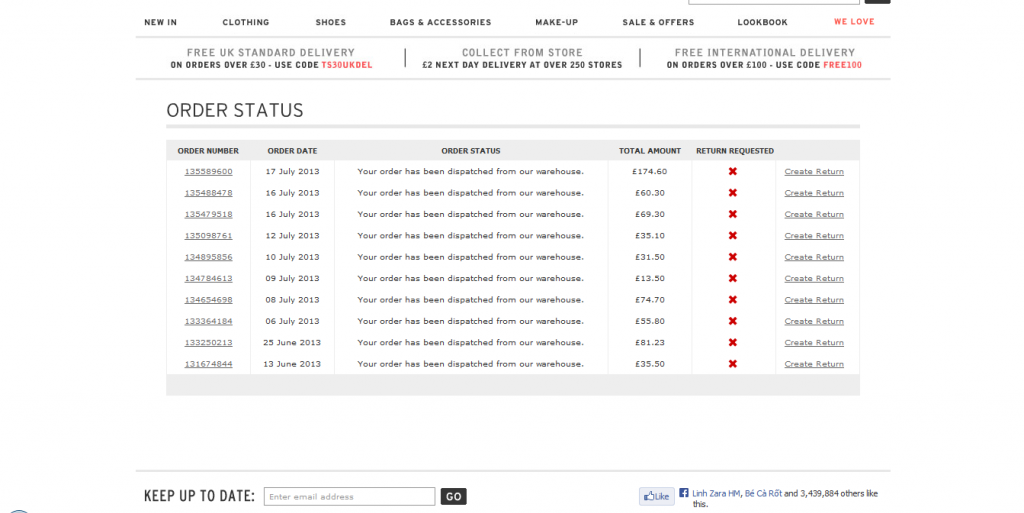1024x513 pixels.
Task: Click red X icon for order 131674844
Action: pyautogui.click(x=732, y=364)
